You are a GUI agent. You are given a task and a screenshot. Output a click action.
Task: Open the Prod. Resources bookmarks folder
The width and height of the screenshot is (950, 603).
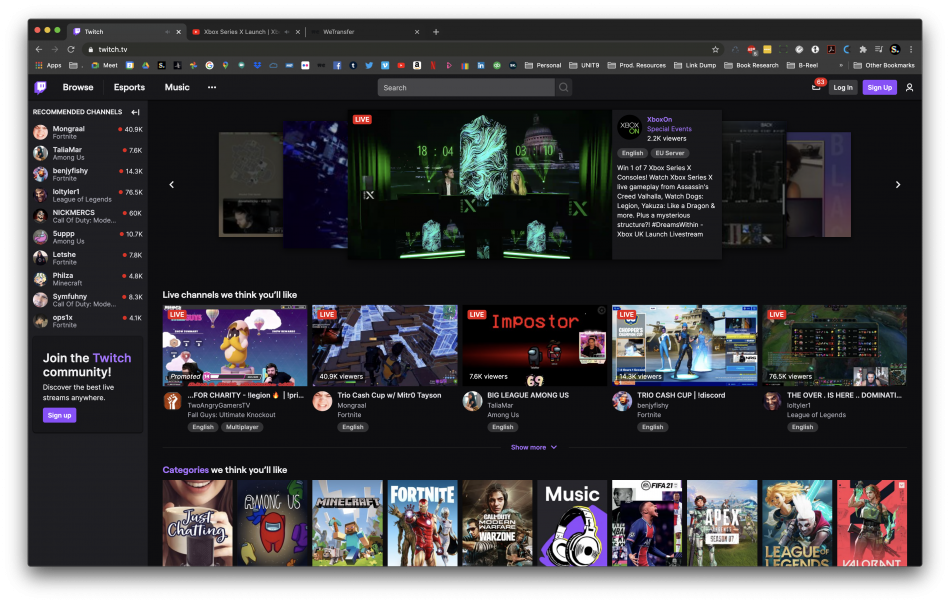(636, 65)
